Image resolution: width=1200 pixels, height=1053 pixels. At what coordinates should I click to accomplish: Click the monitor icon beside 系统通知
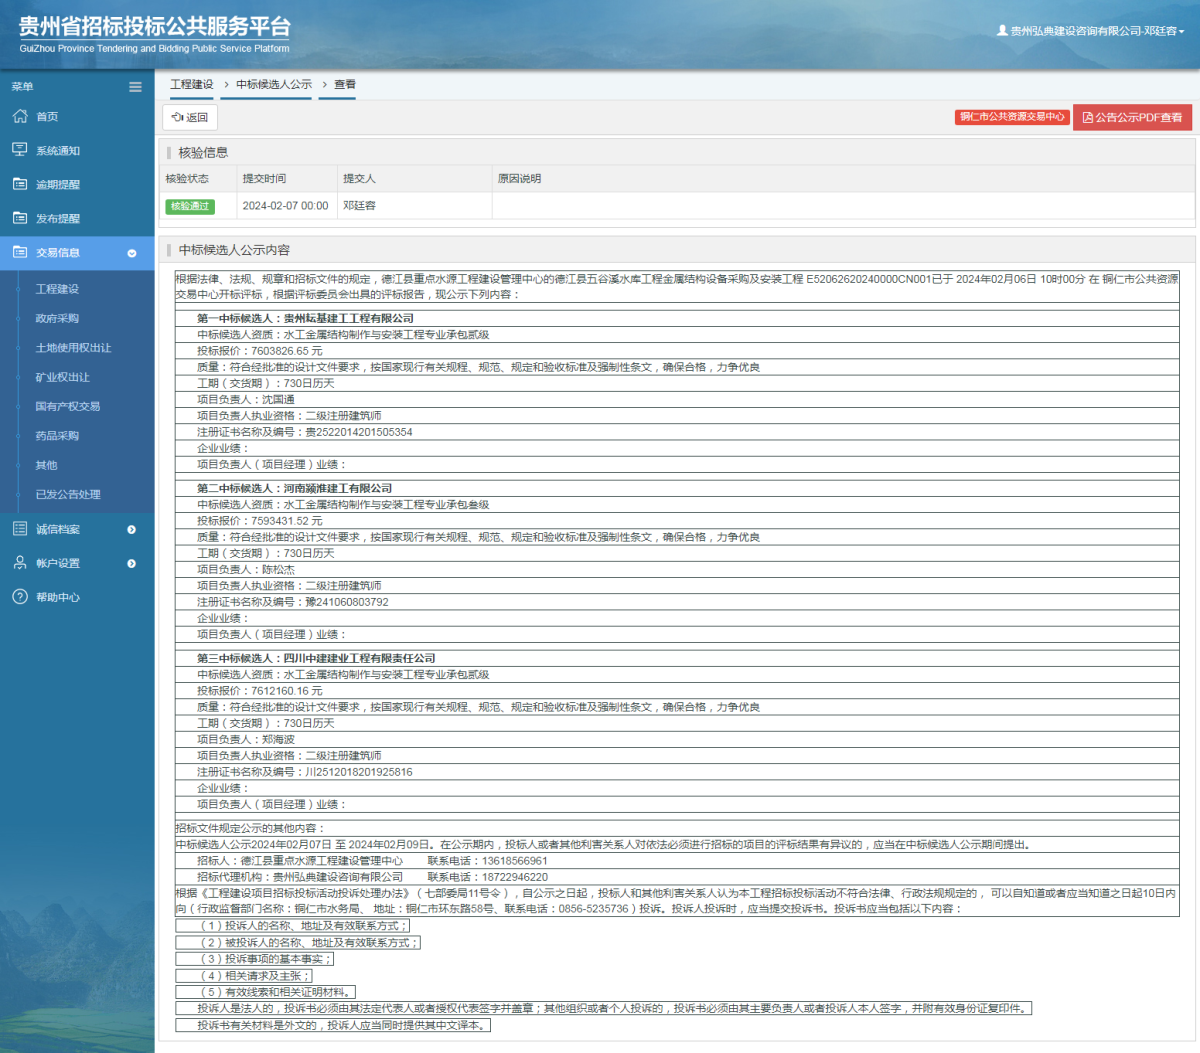[20, 150]
